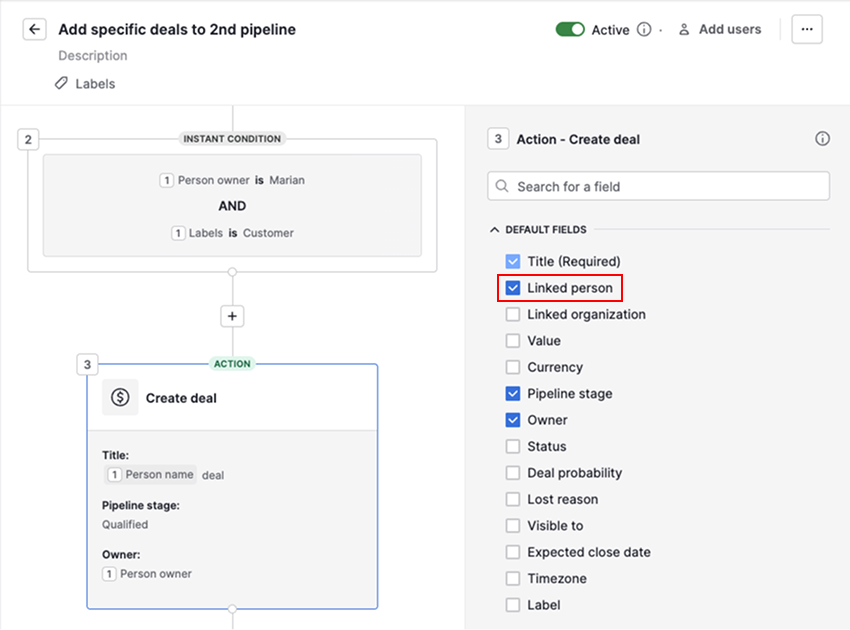Click the back arrow button
The image size is (850, 630).
click(x=35, y=30)
